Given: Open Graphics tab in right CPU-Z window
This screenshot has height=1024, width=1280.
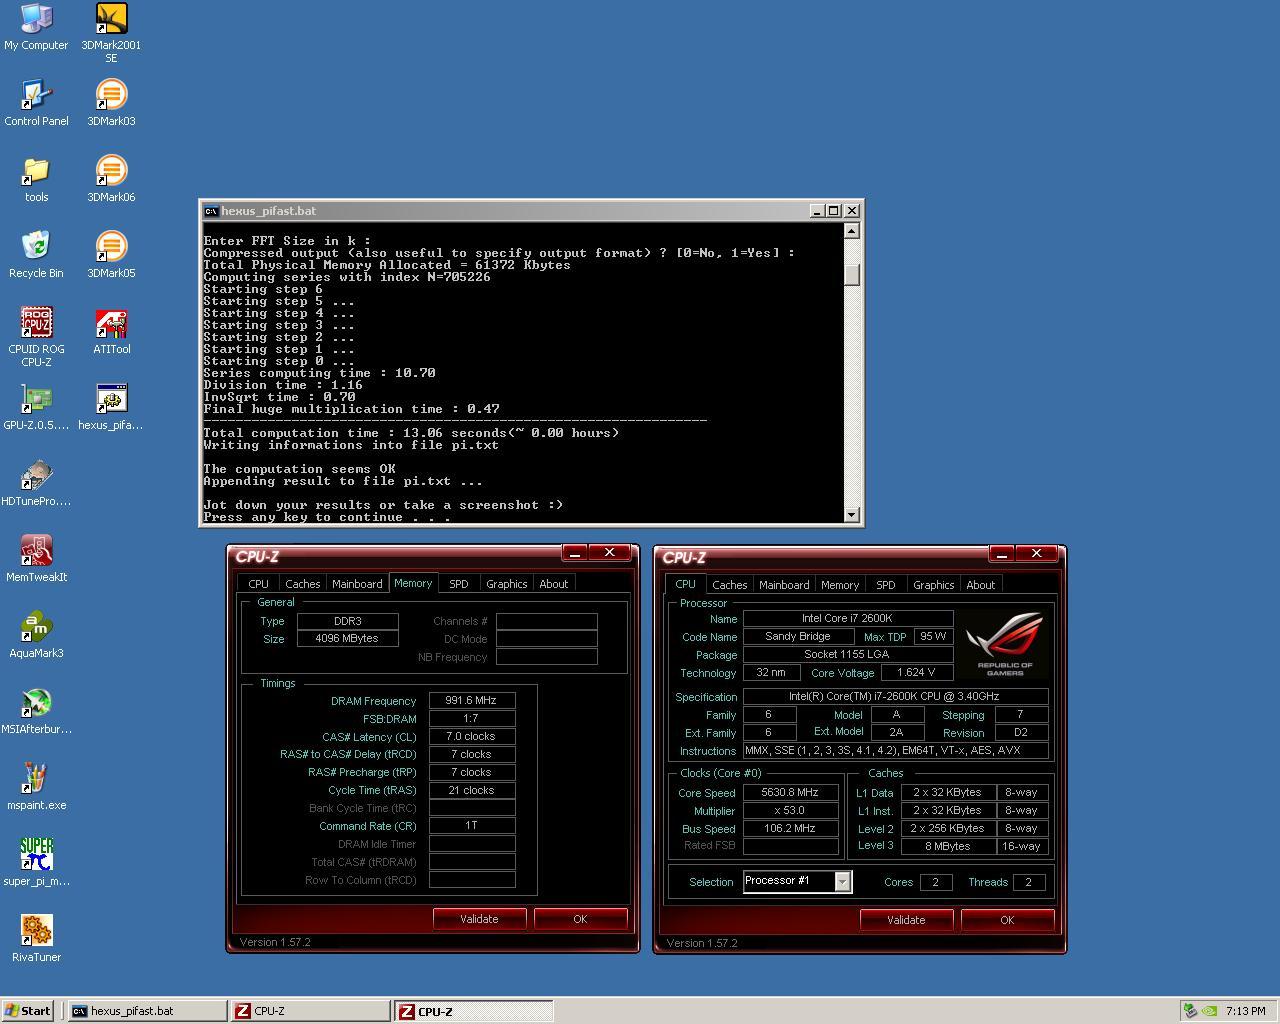Looking at the screenshot, I should pyautogui.click(x=933, y=585).
